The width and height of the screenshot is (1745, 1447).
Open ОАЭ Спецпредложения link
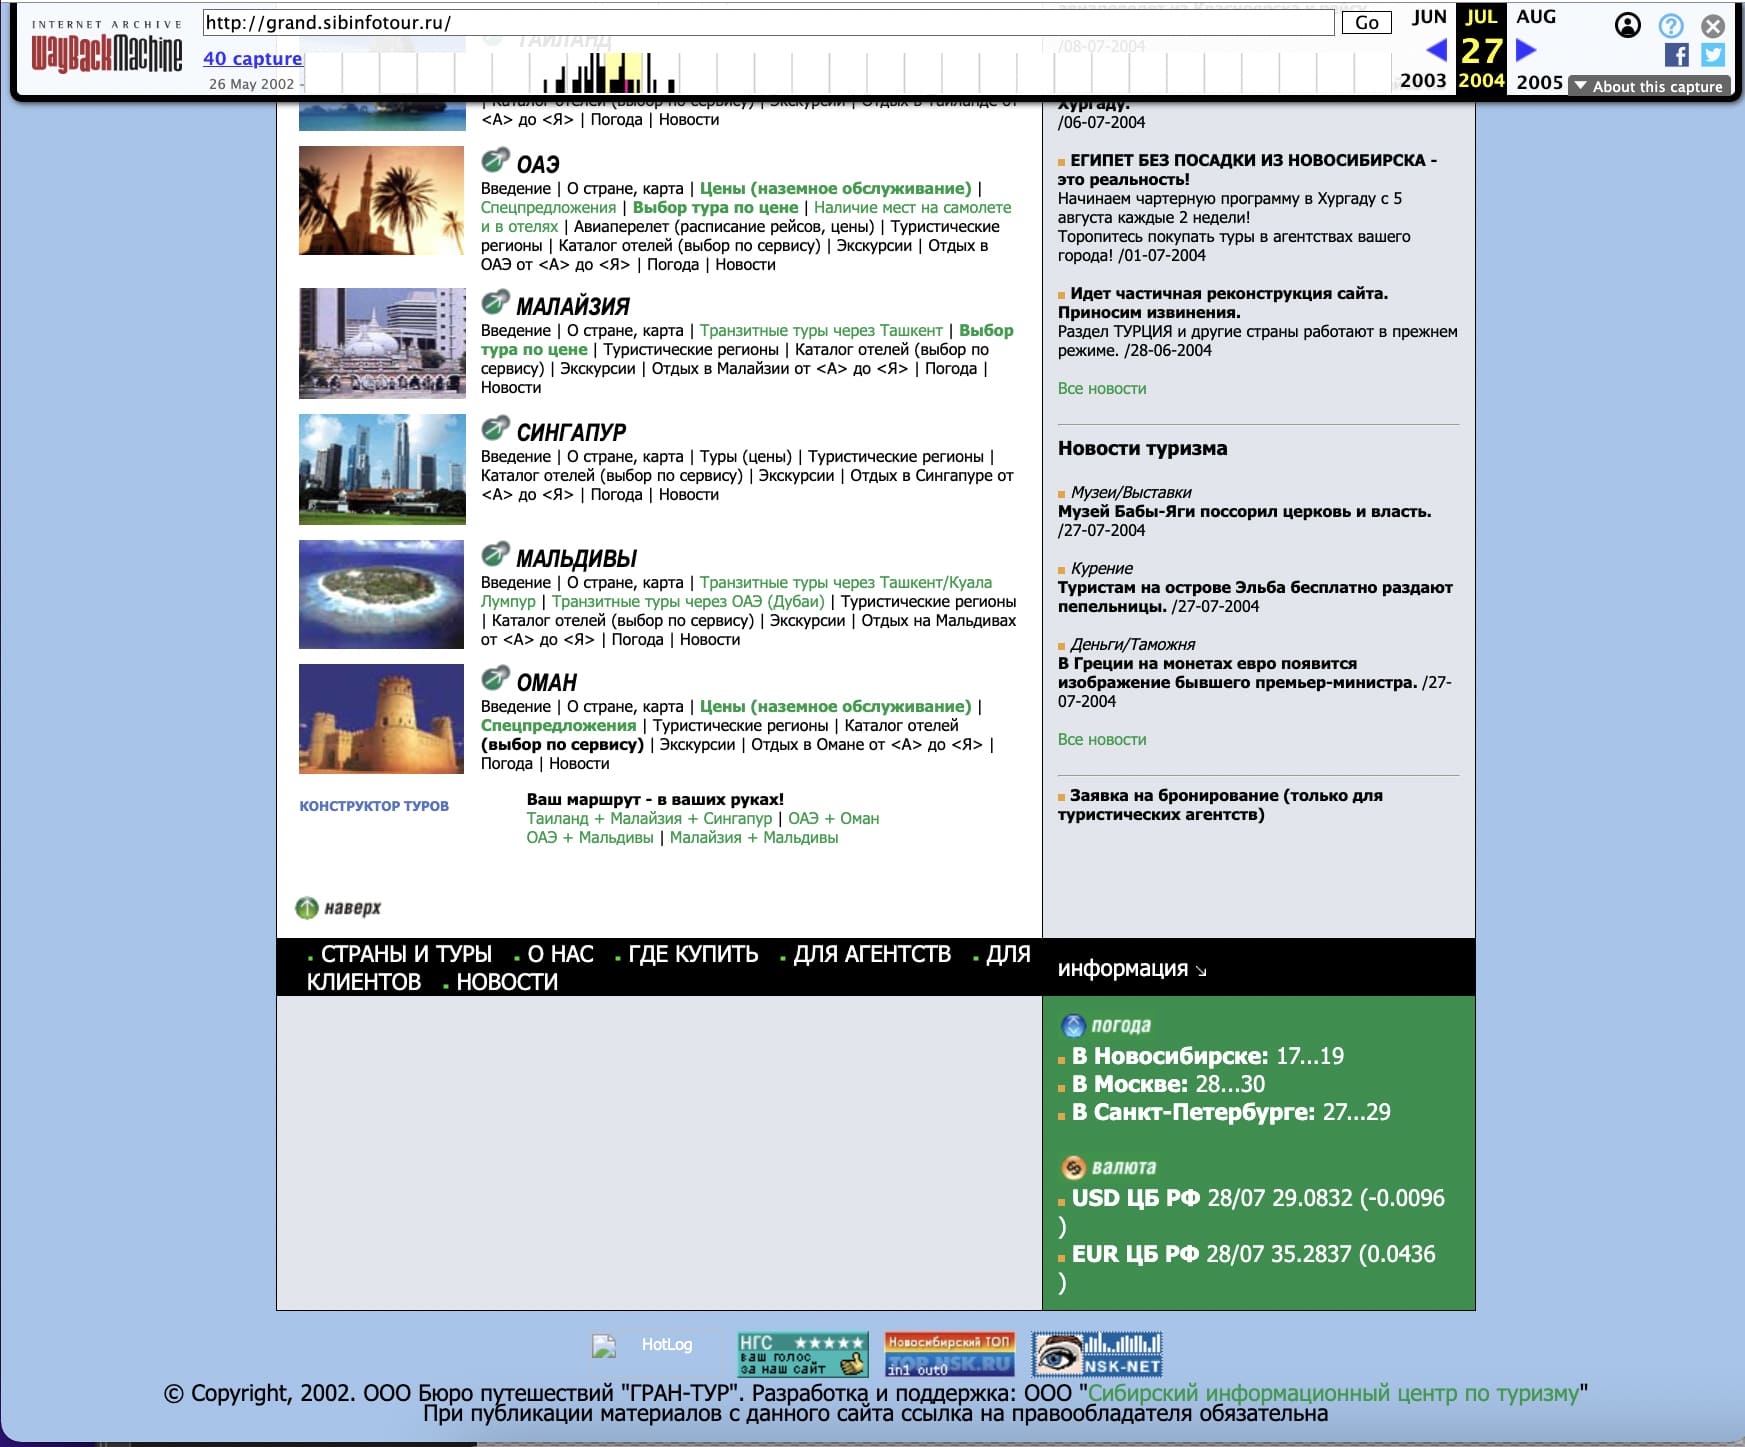[548, 207]
